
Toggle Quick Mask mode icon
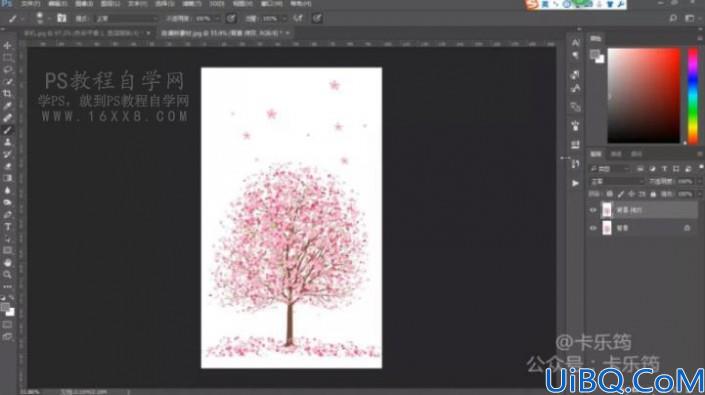tap(8, 324)
